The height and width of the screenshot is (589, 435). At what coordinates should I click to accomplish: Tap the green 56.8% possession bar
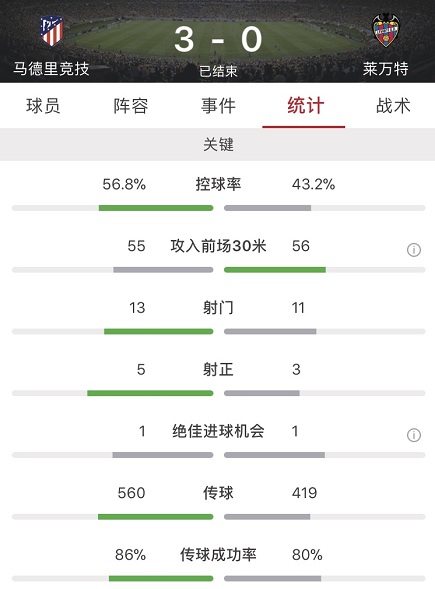click(x=156, y=208)
